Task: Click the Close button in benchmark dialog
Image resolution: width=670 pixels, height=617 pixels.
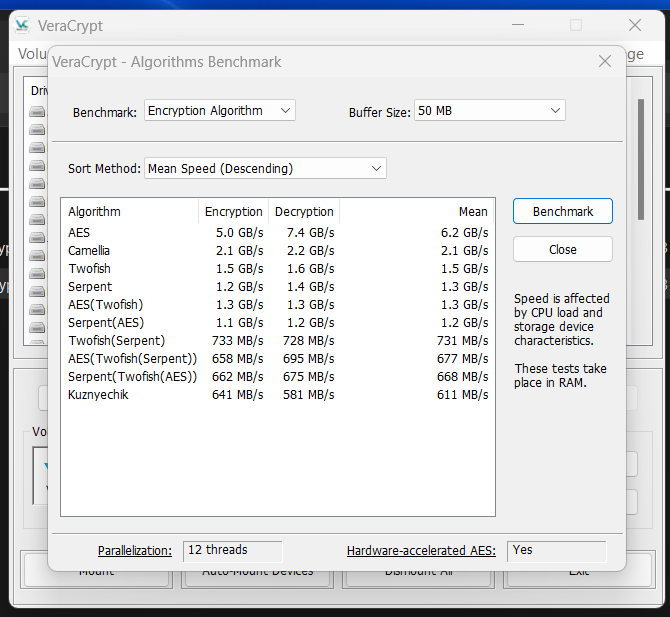Action: click(563, 250)
